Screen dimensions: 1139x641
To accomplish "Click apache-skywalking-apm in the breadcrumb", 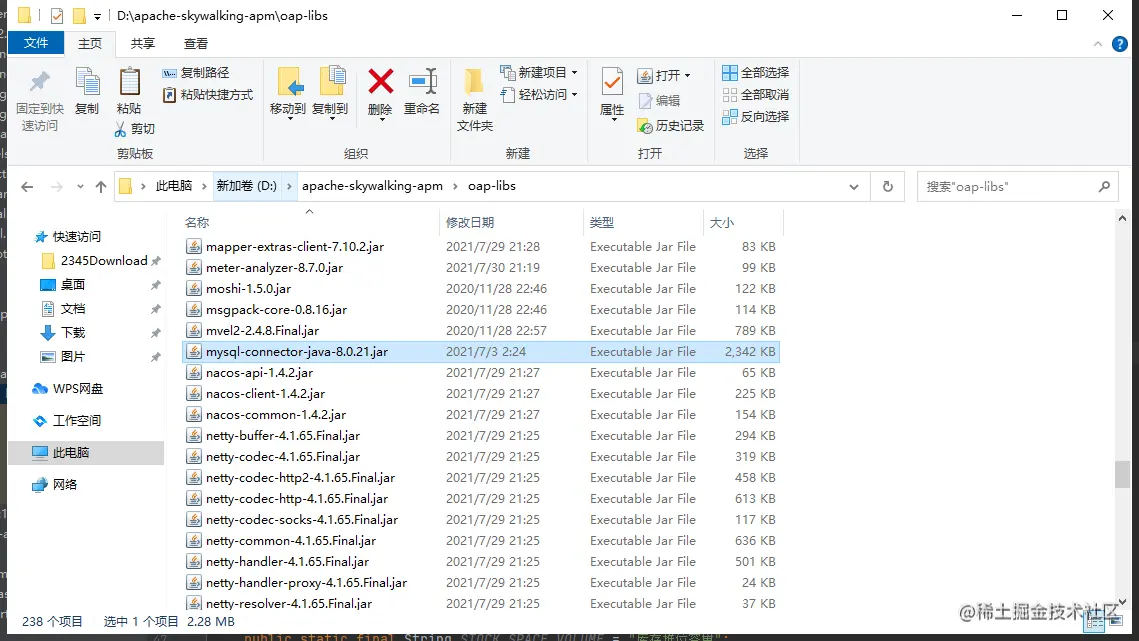I will (x=372, y=186).
